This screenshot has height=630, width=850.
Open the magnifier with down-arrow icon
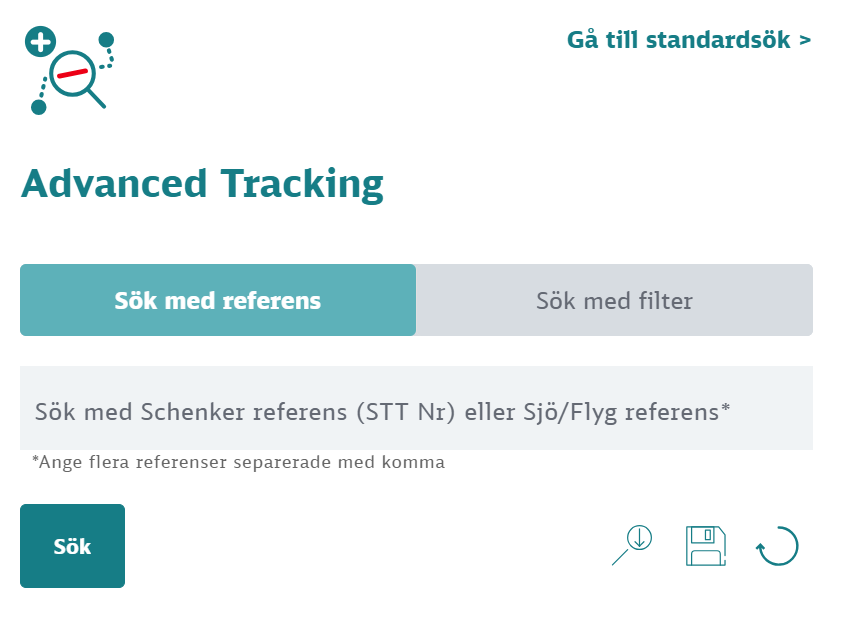click(x=632, y=545)
